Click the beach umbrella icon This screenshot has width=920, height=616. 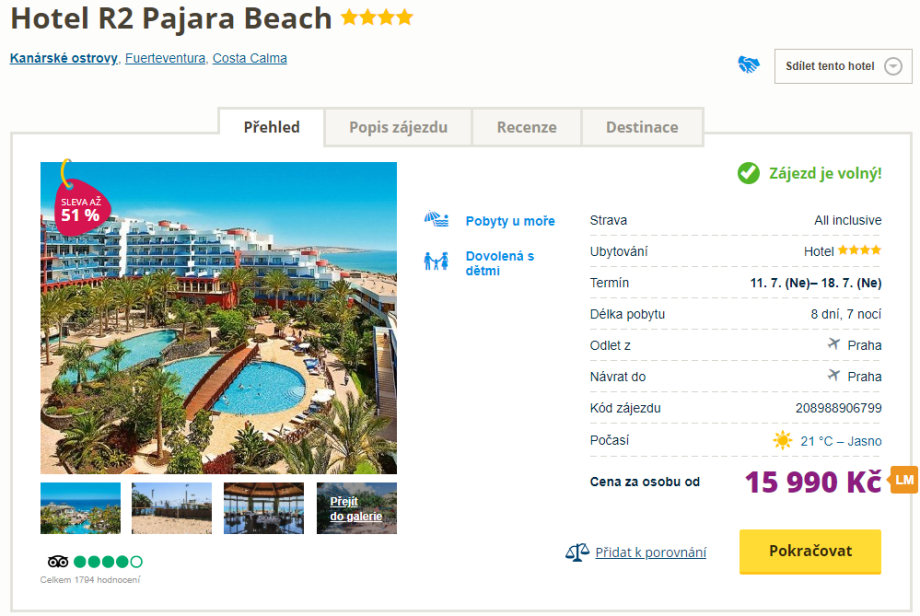coord(436,220)
